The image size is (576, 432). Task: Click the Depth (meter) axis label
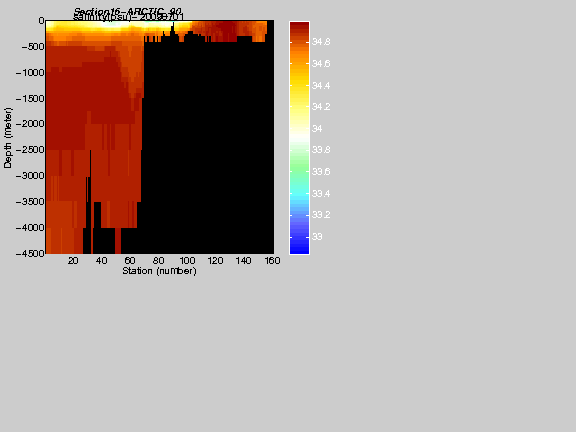[8, 138]
